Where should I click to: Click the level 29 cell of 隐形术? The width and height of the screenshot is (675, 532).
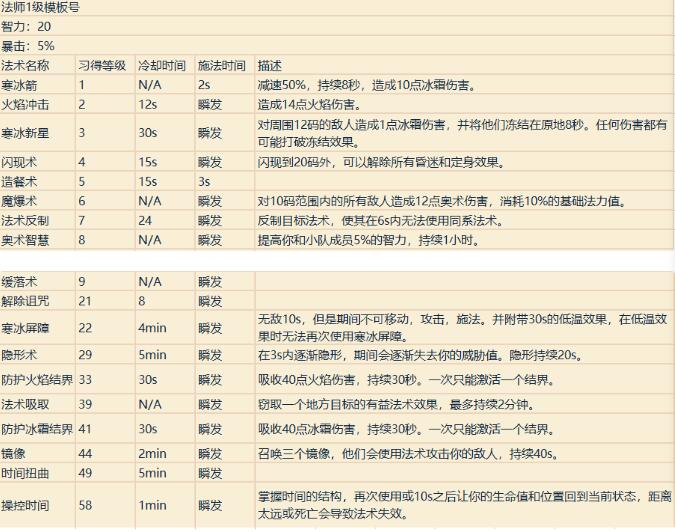(85, 355)
